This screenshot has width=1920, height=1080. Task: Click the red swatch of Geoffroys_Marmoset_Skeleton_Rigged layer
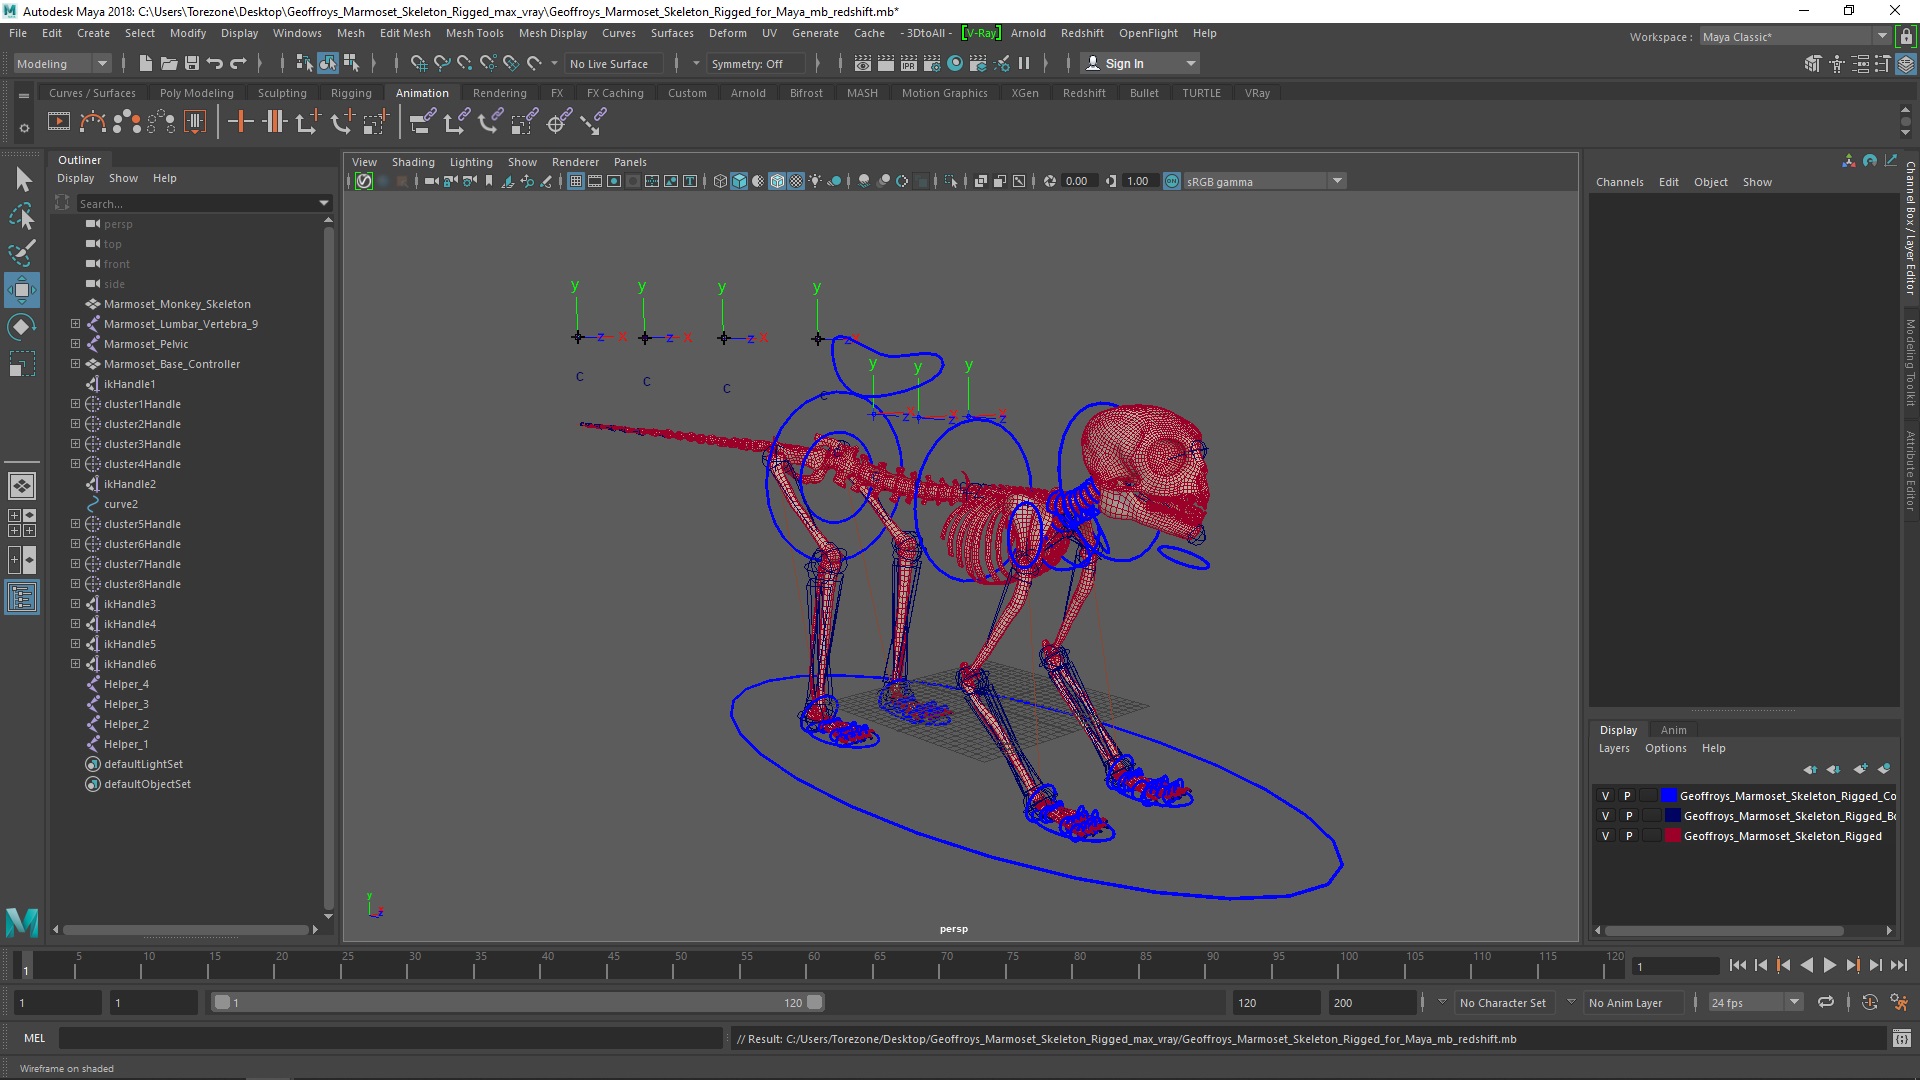[1672, 836]
